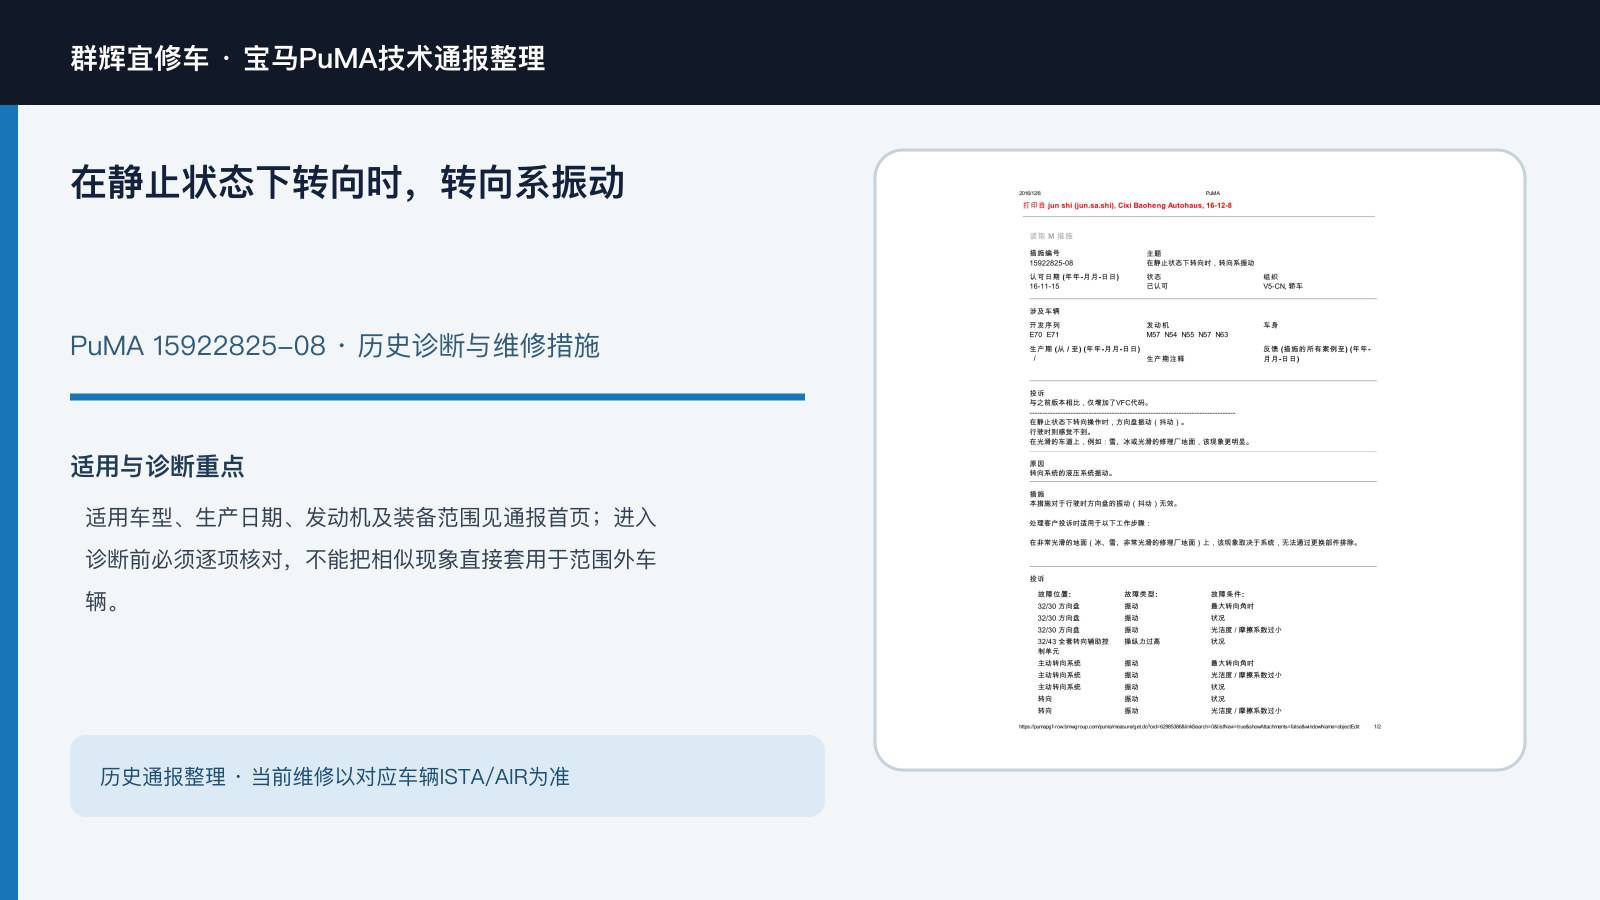This screenshot has height=900, width=1600.
Task: Click the blue horizontal divider under subtitle
Action: coord(437,397)
